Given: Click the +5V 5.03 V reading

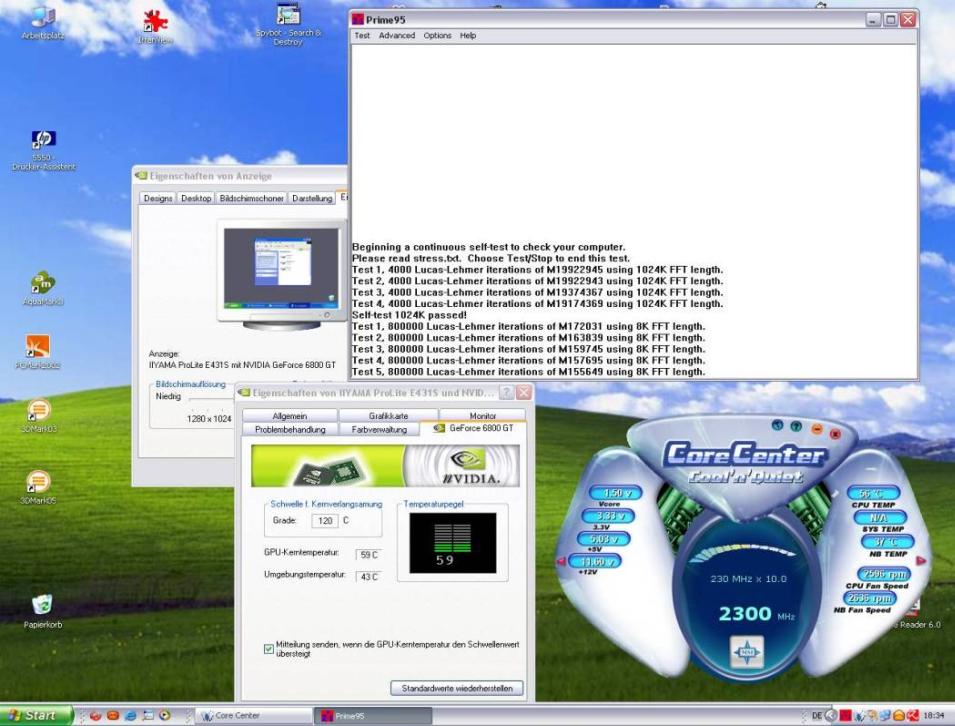Looking at the screenshot, I should (603, 538).
